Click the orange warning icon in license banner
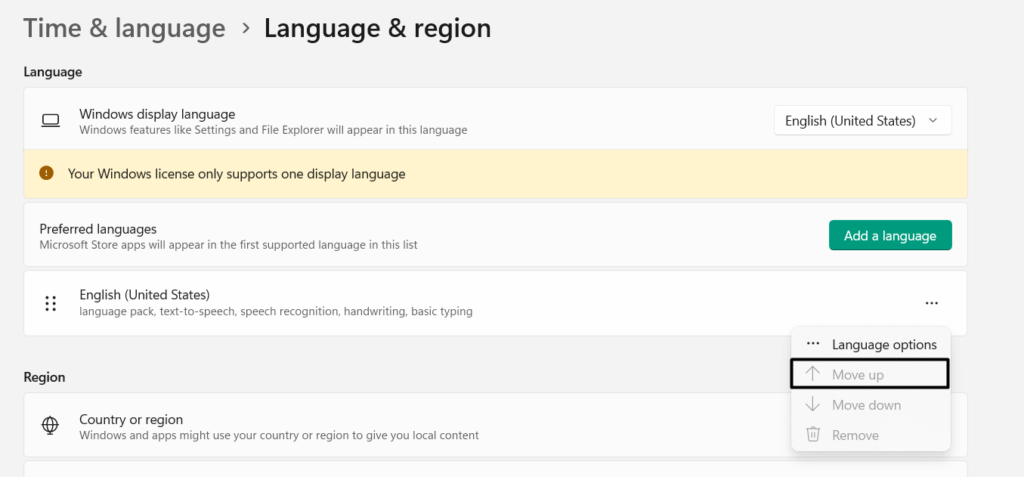The height and width of the screenshot is (477, 1024). coord(46,173)
